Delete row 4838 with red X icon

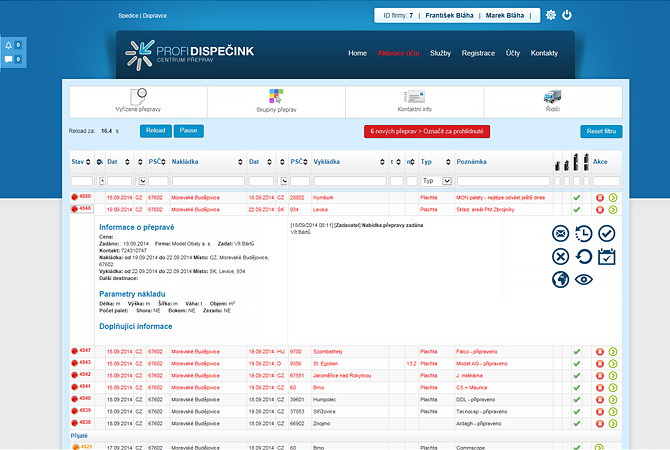[599, 424]
